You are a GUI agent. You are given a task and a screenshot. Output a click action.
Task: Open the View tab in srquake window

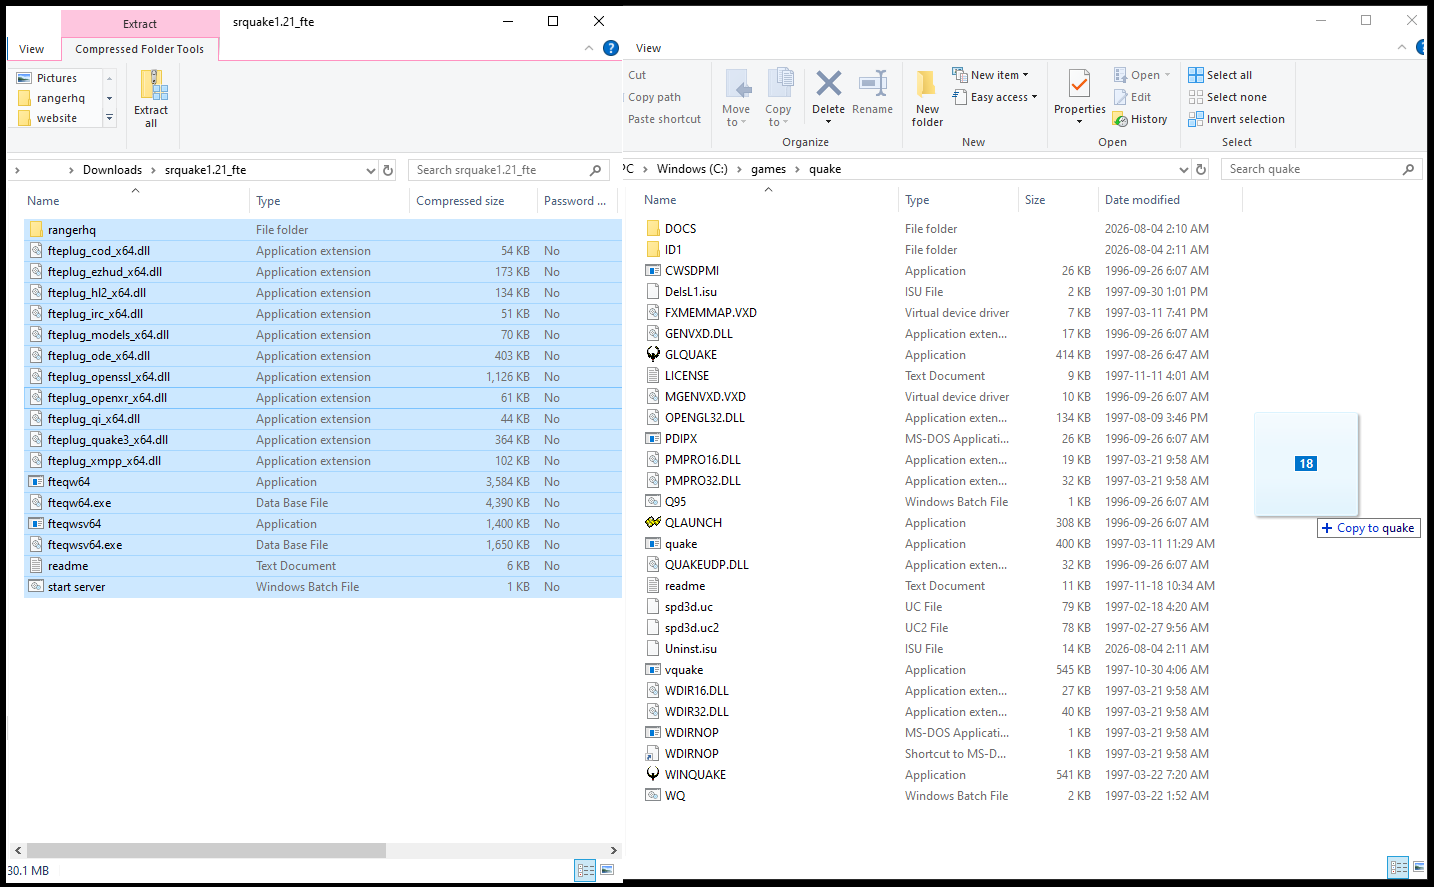point(32,49)
